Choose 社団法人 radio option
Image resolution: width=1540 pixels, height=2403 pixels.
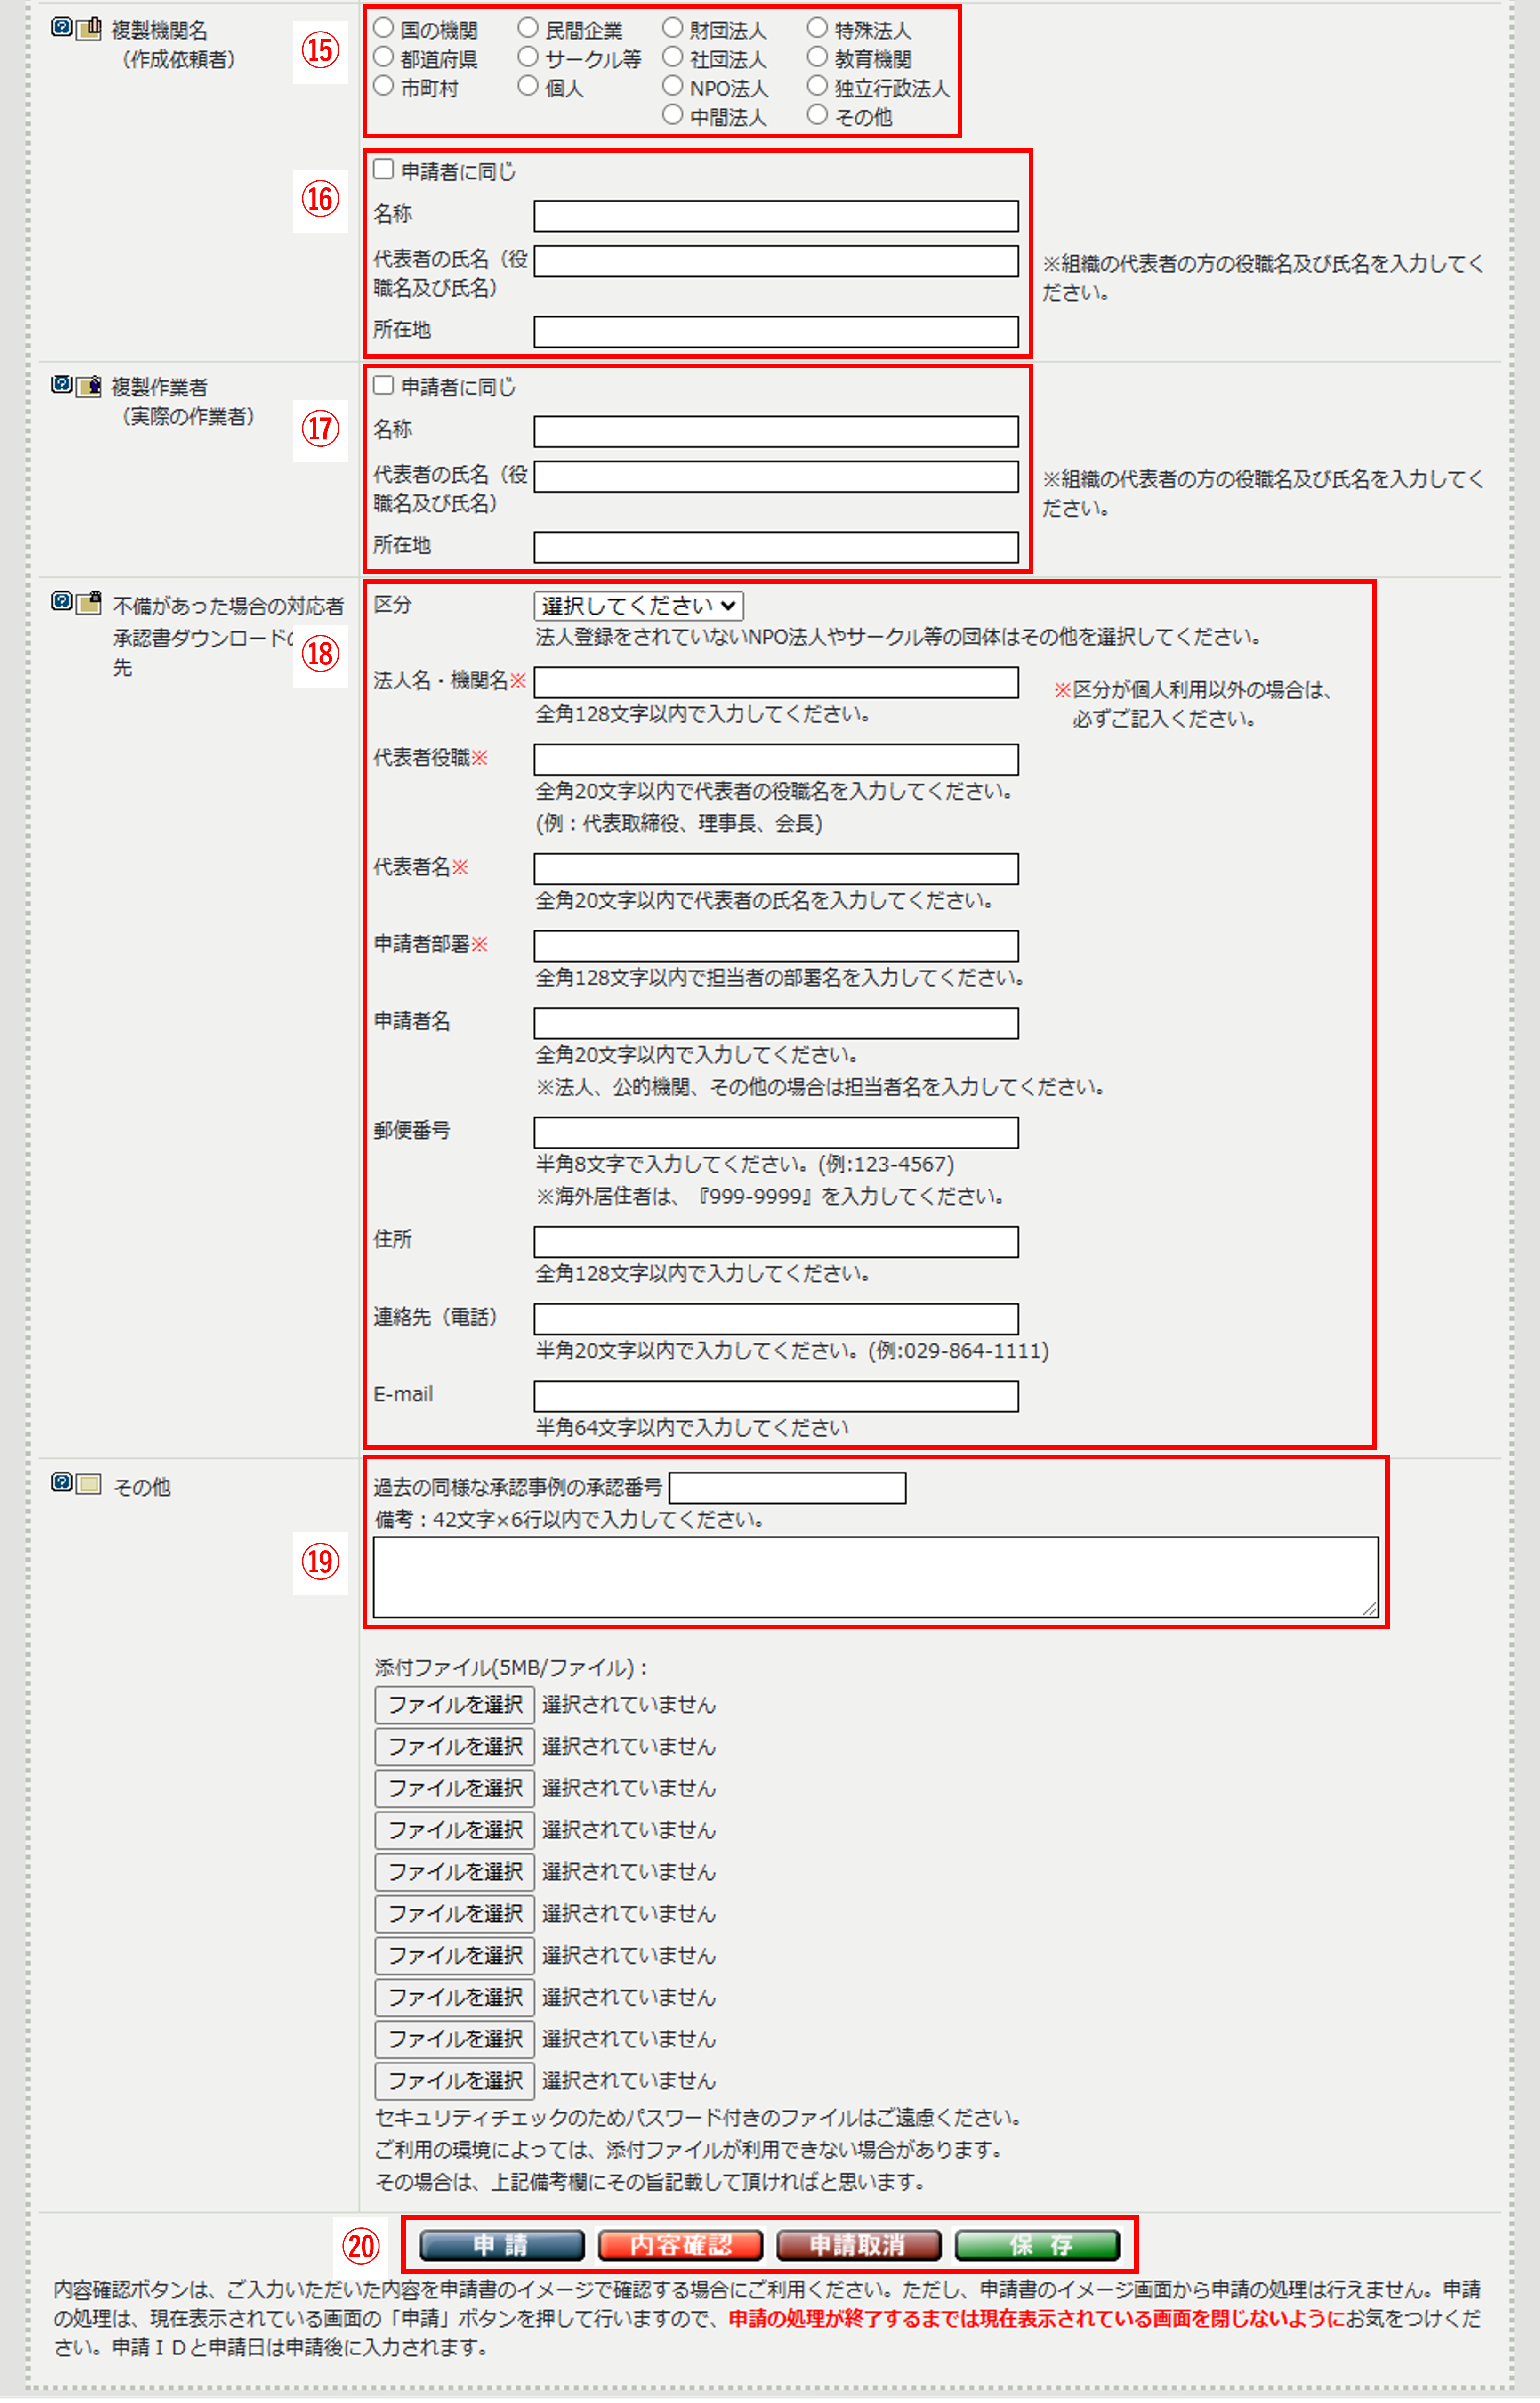(673, 57)
